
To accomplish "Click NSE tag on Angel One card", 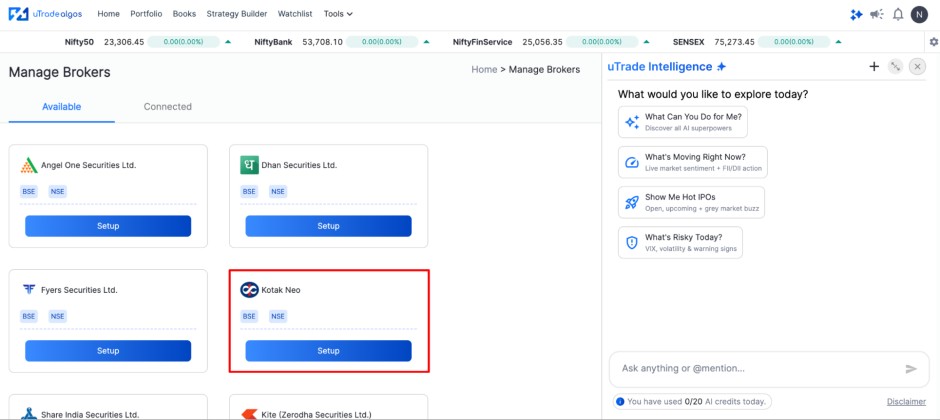I will [x=58, y=192].
